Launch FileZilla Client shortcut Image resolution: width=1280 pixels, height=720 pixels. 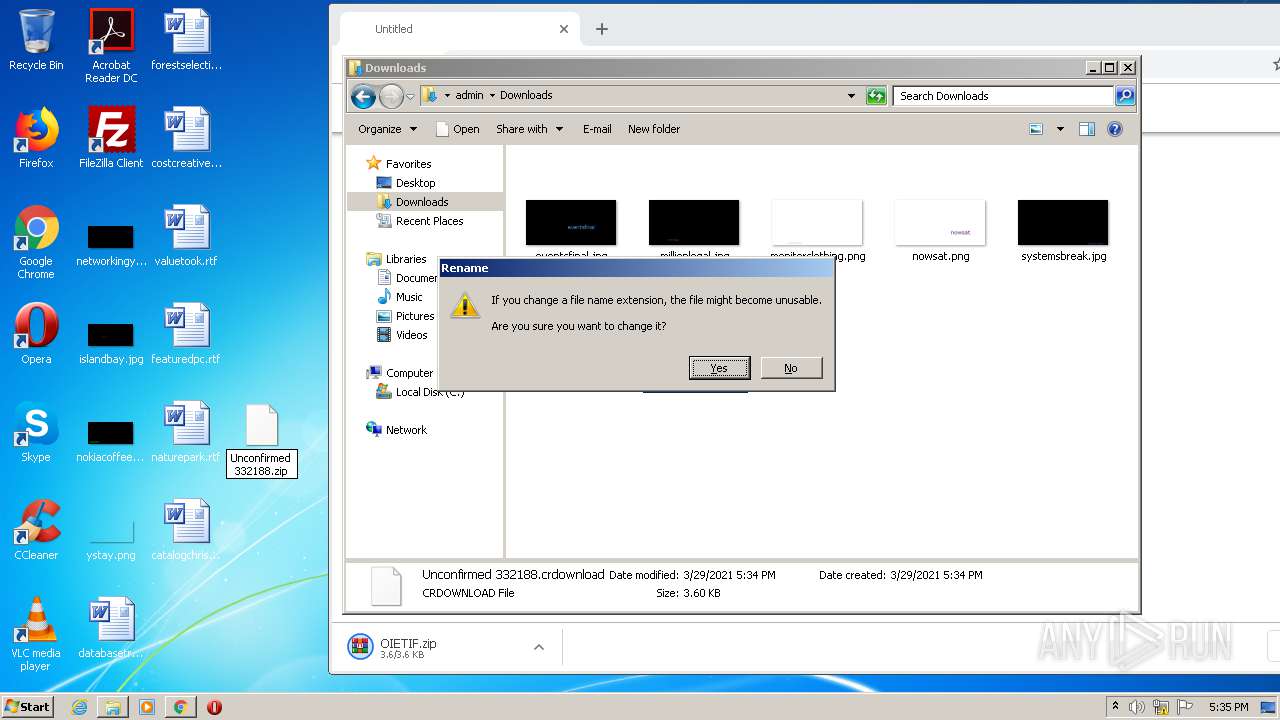pyautogui.click(x=111, y=138)
